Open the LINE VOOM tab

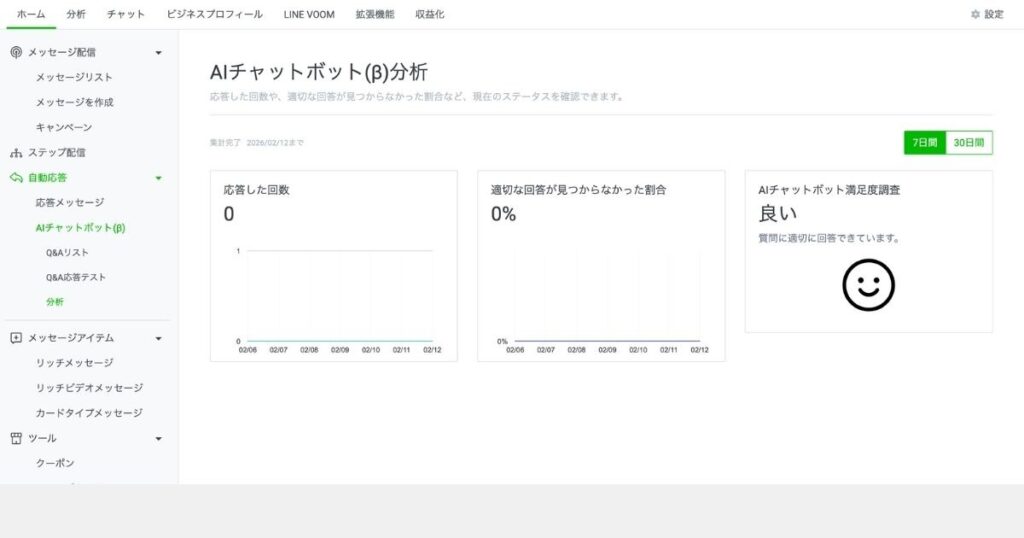[x=309, y=15]
